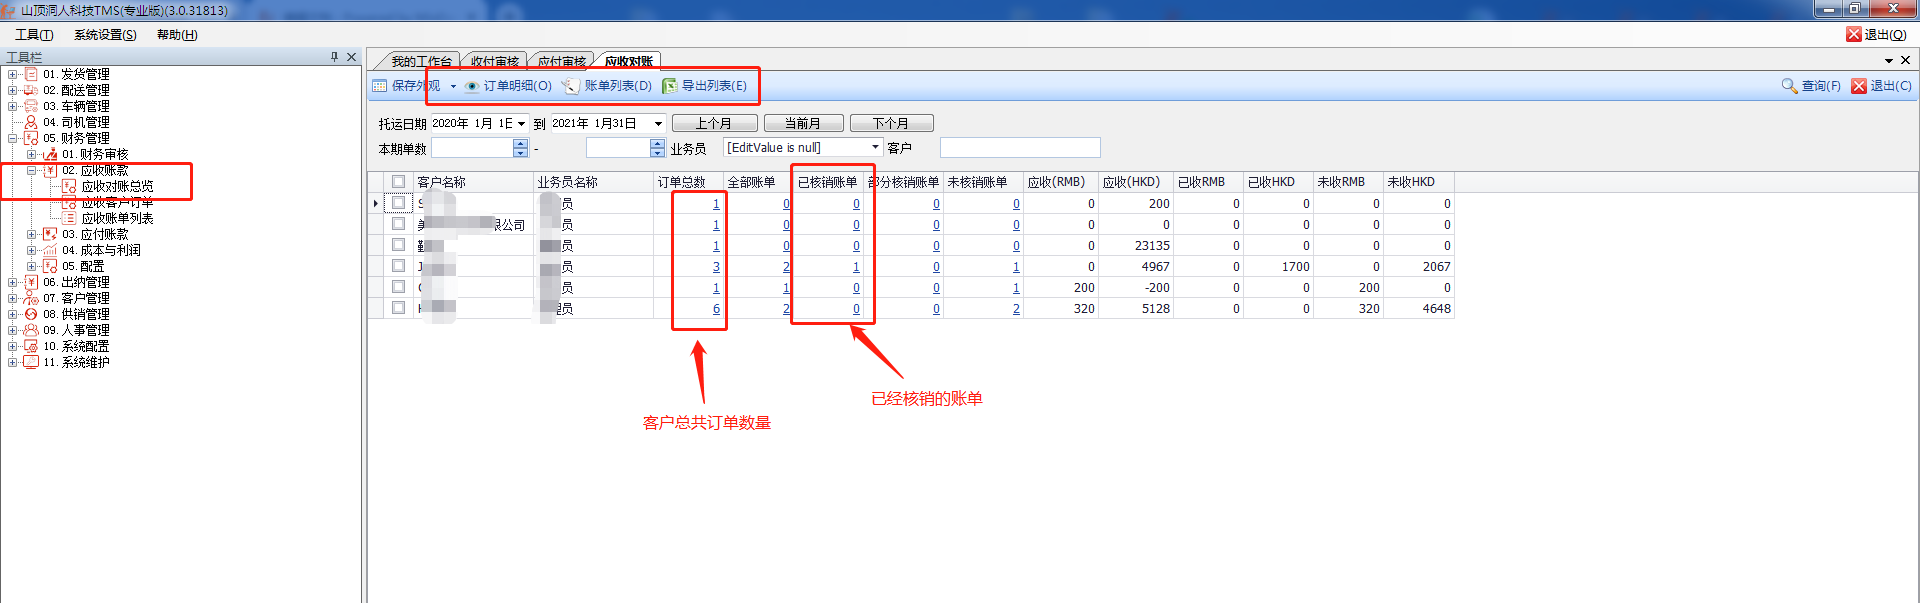Click the 上个月 button
This screenshot has width=1920, height=603.
pyautogui.click(x=713, y=124)
